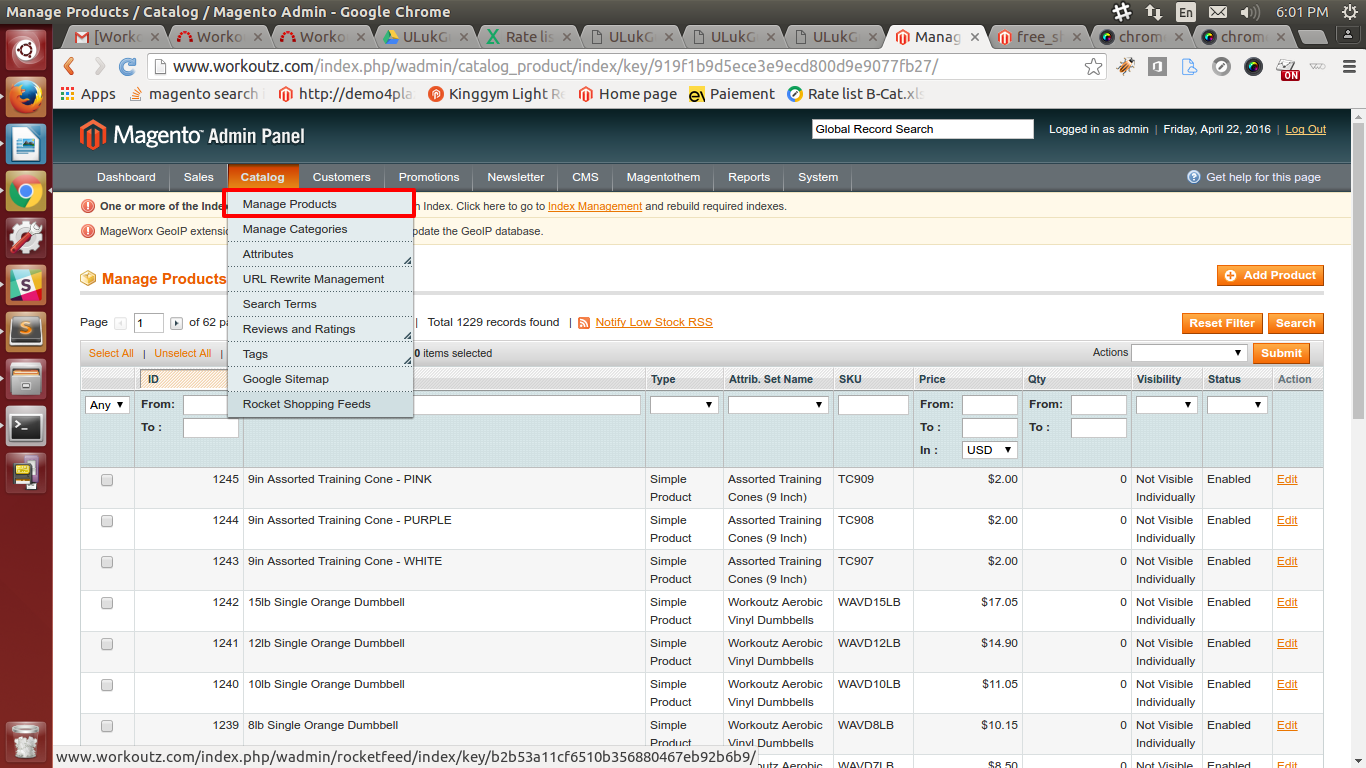
Task: Go back using the browser back arrow
Action: (x=69, y=67)
